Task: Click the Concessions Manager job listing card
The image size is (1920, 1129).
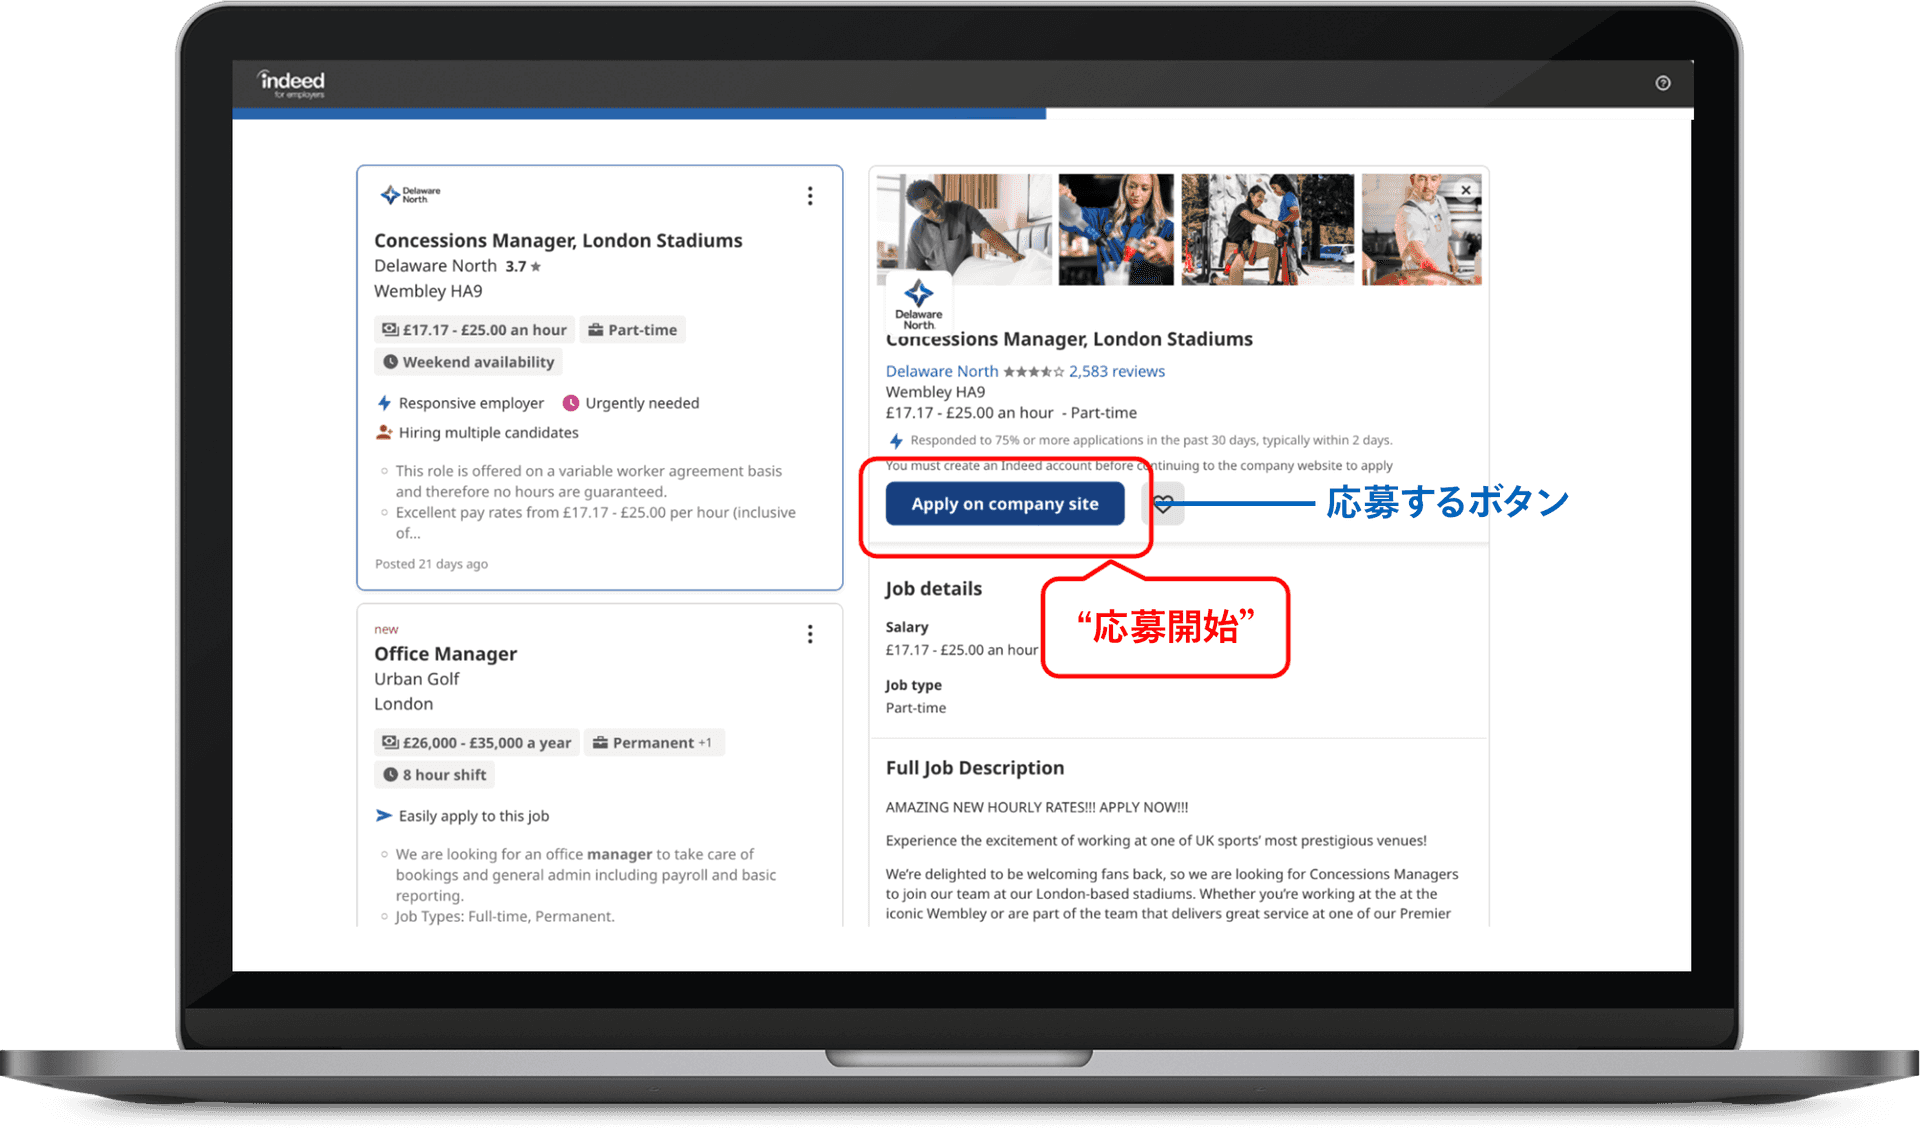Action: [x=601, y=374]
